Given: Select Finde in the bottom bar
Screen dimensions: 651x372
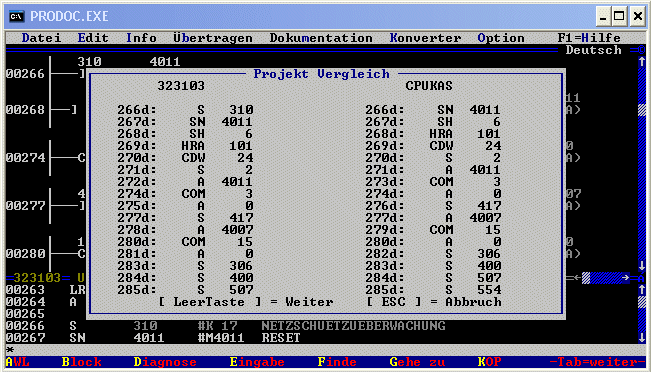Looking at the screenshot, I should pyautogui.click(x=337, y=362).
